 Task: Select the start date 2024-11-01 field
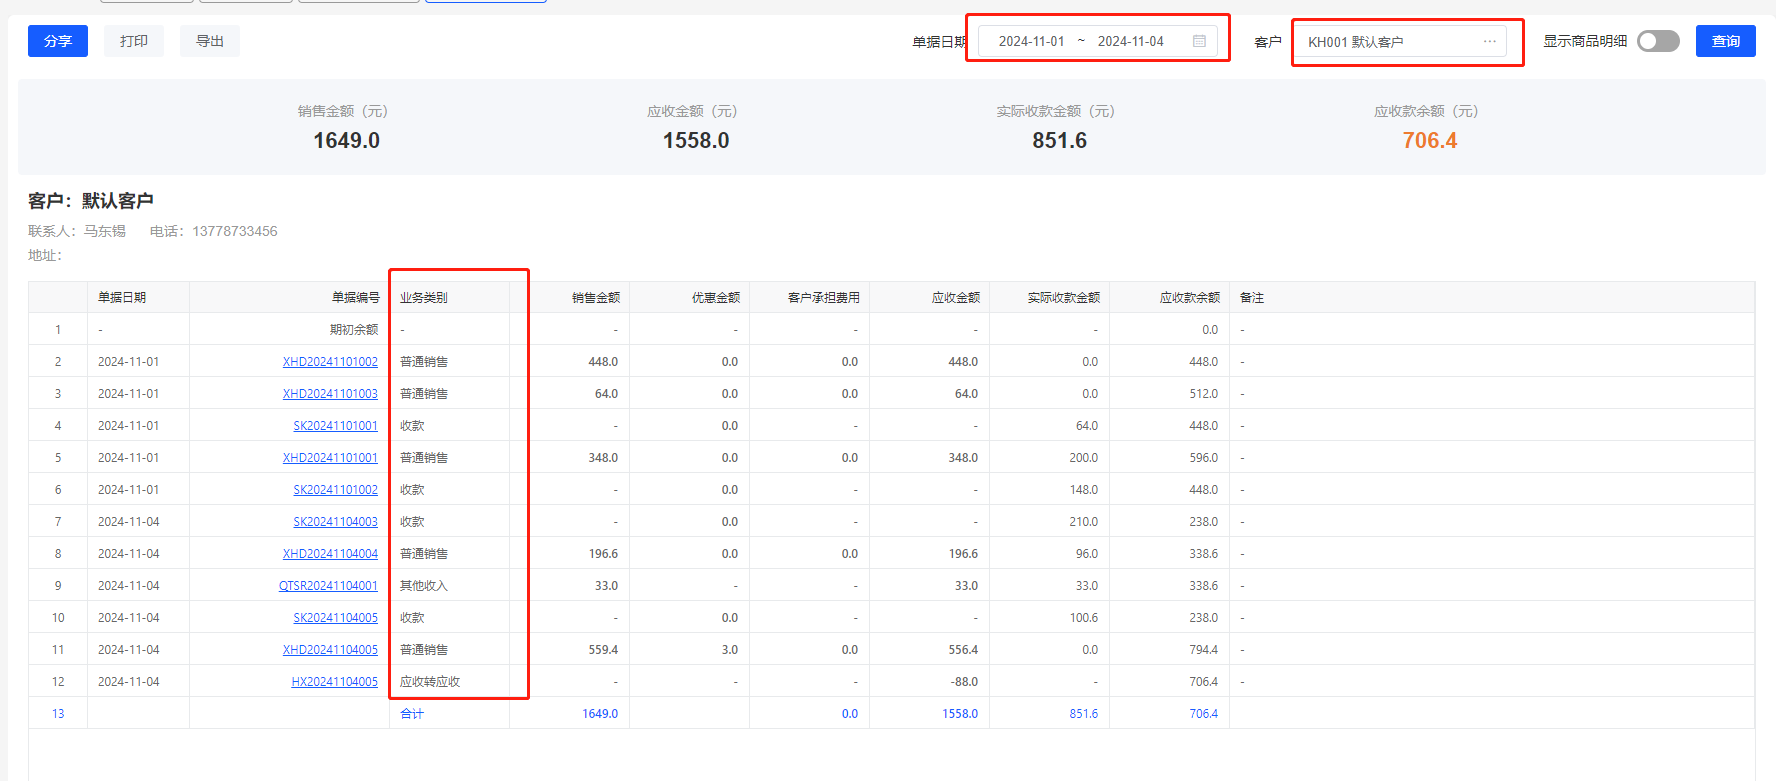pyautogui.click(x=1031, y=41)
